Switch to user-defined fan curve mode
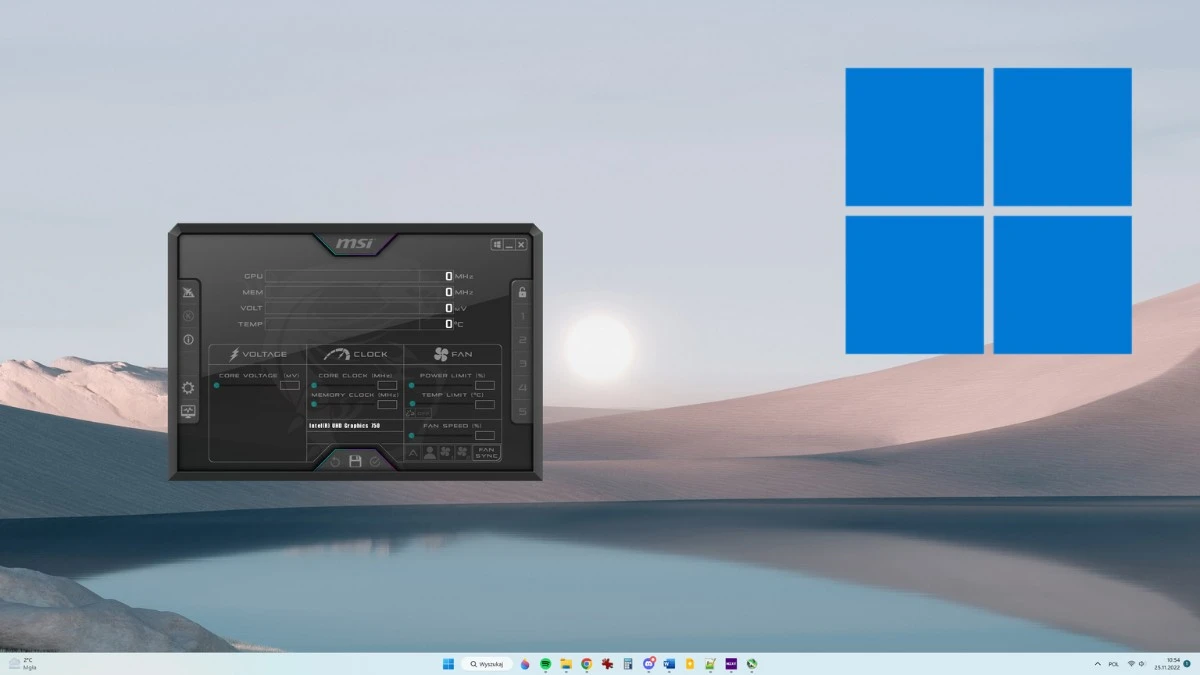This screenshot has height=675, width=1200. coord(431,452)
